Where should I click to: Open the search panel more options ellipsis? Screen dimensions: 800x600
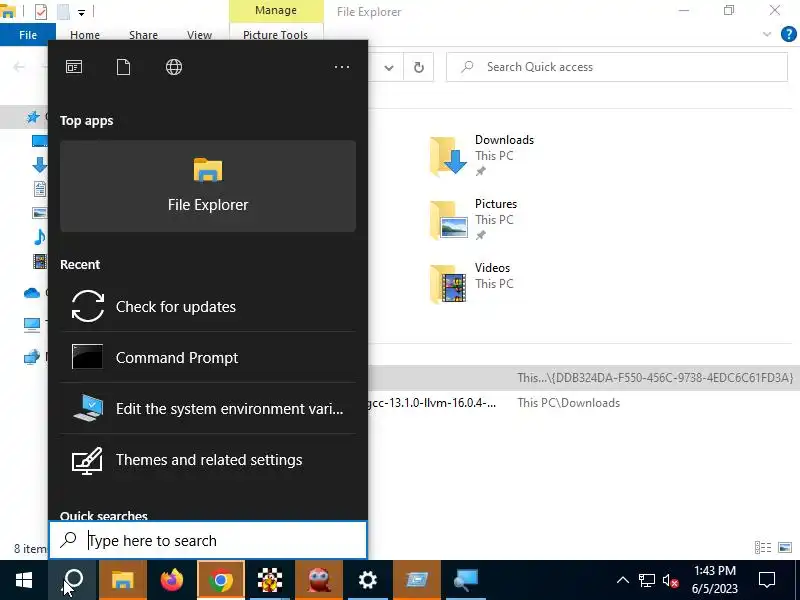coord(342,67)
